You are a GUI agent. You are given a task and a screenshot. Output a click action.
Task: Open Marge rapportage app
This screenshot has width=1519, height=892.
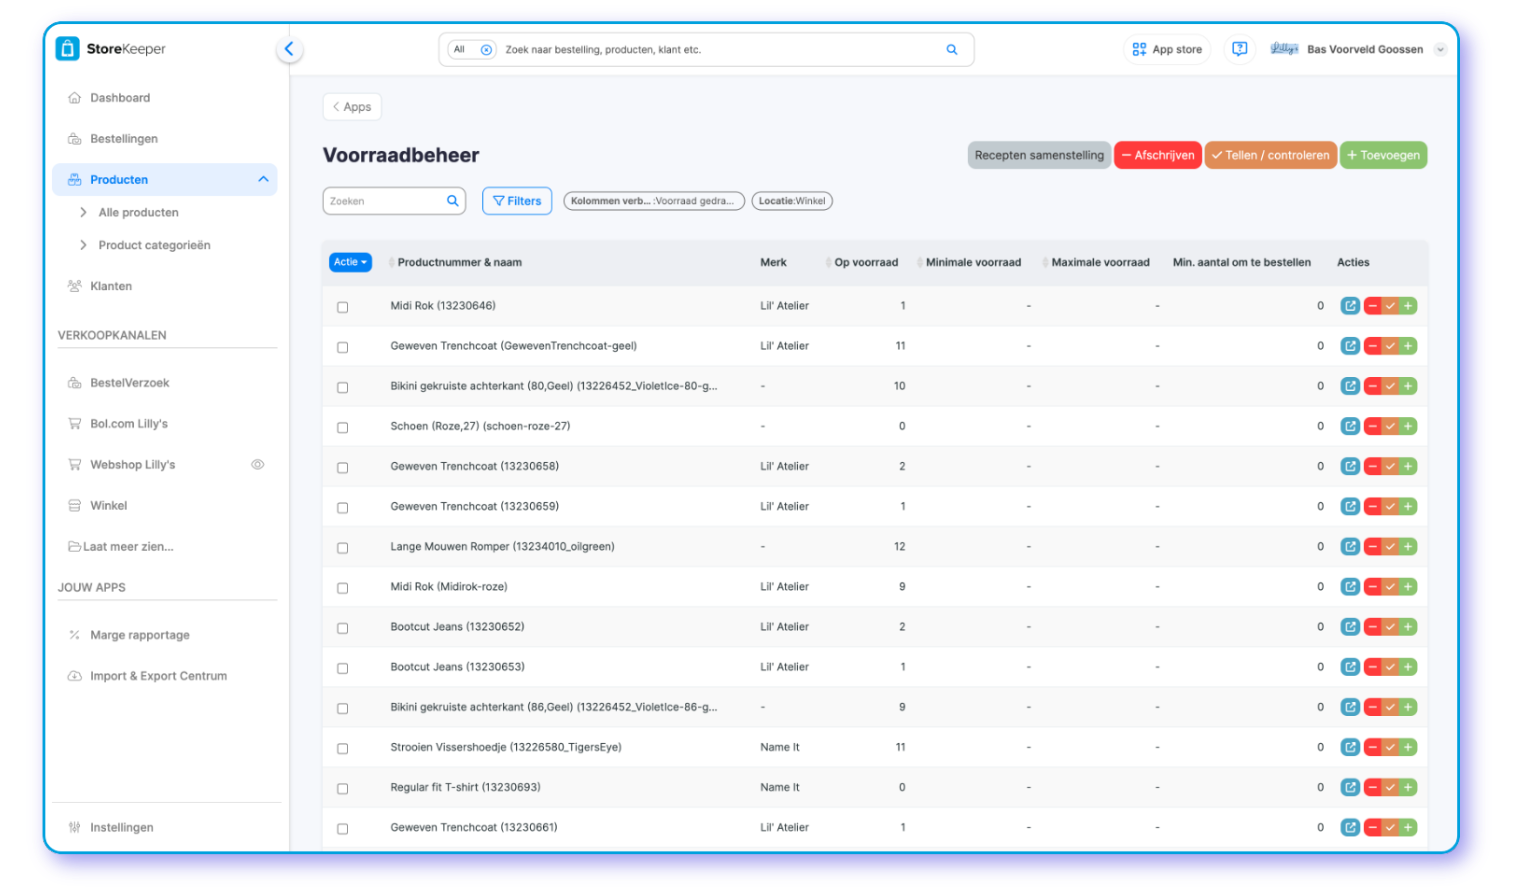[x=139, y=635]
